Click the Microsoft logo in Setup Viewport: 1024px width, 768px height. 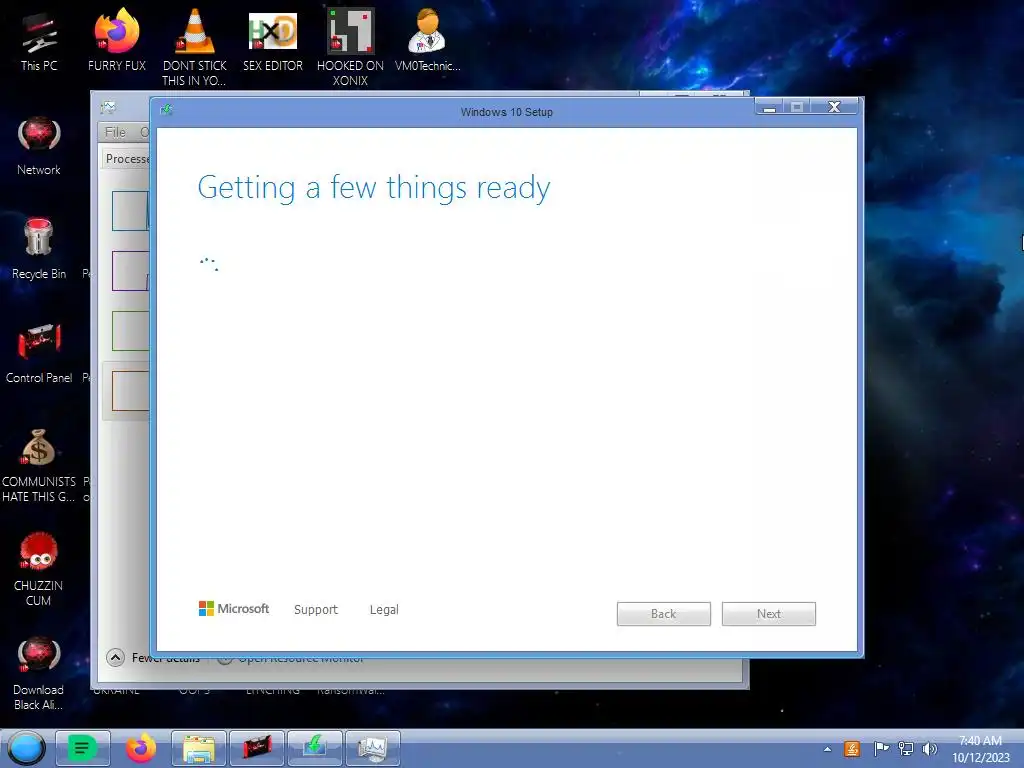[234, 609]
